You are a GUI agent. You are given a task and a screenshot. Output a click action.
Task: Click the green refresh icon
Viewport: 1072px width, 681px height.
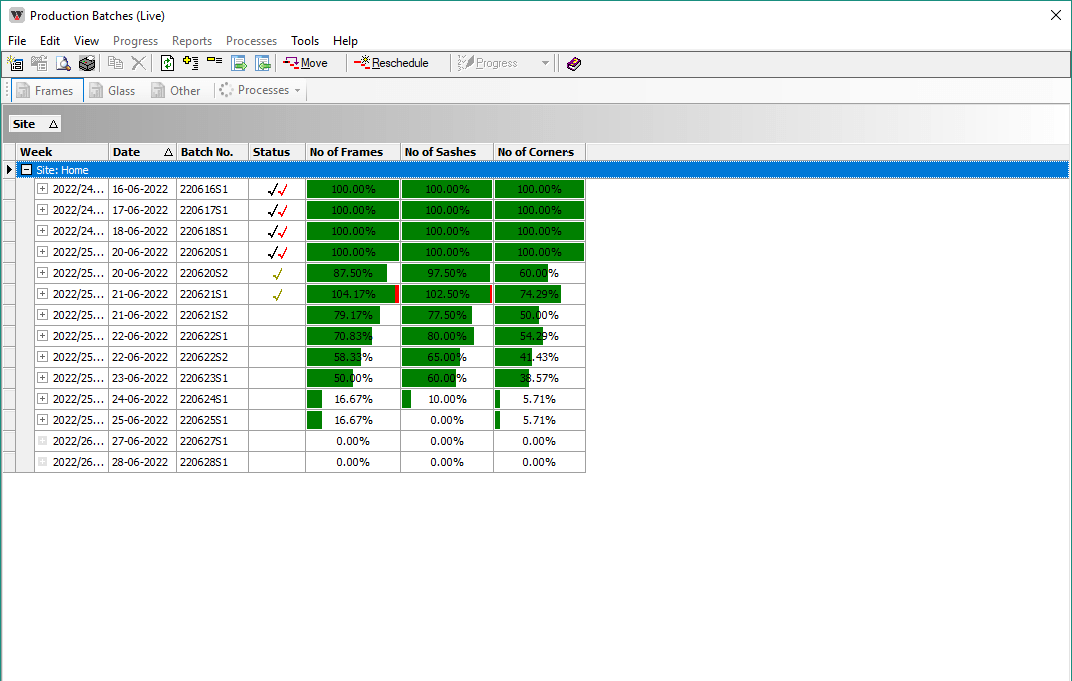pyautogui.click(x=167, y=63)
